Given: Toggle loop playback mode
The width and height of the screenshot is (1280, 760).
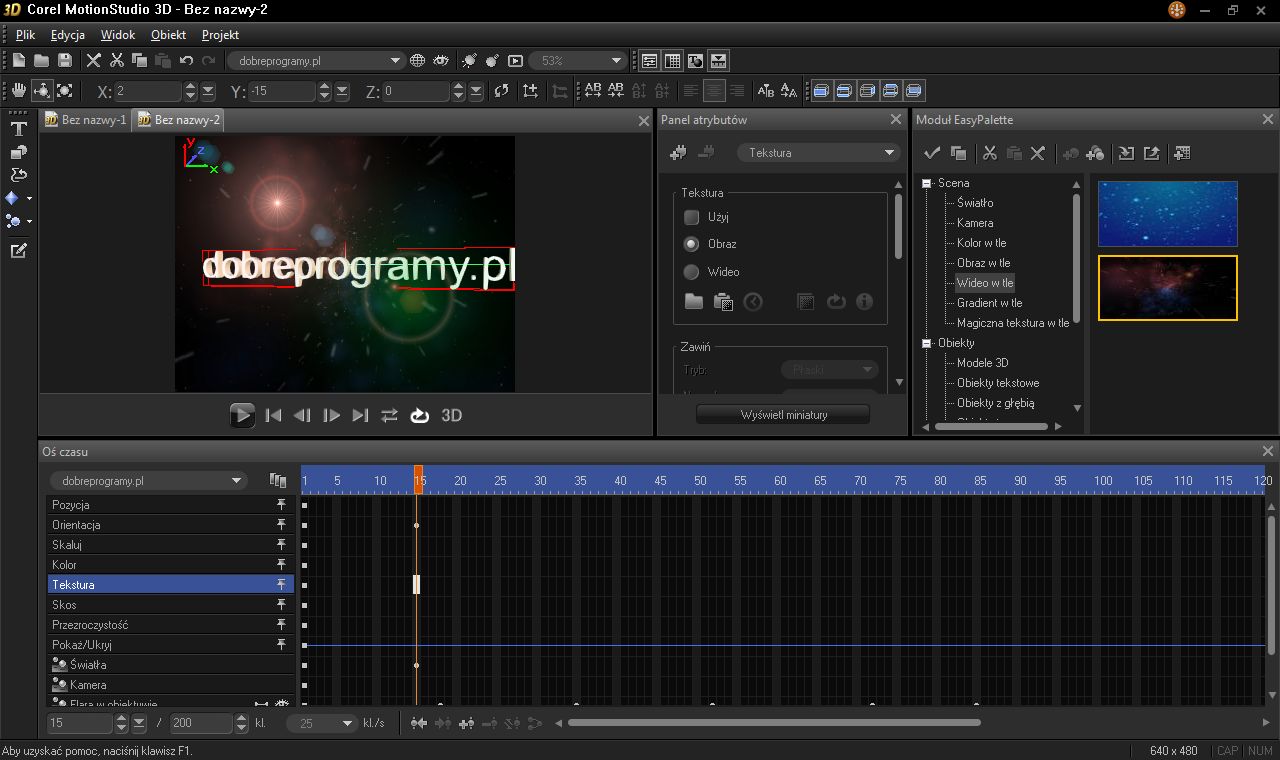Looking at the screenshot, I should point(420,415).
